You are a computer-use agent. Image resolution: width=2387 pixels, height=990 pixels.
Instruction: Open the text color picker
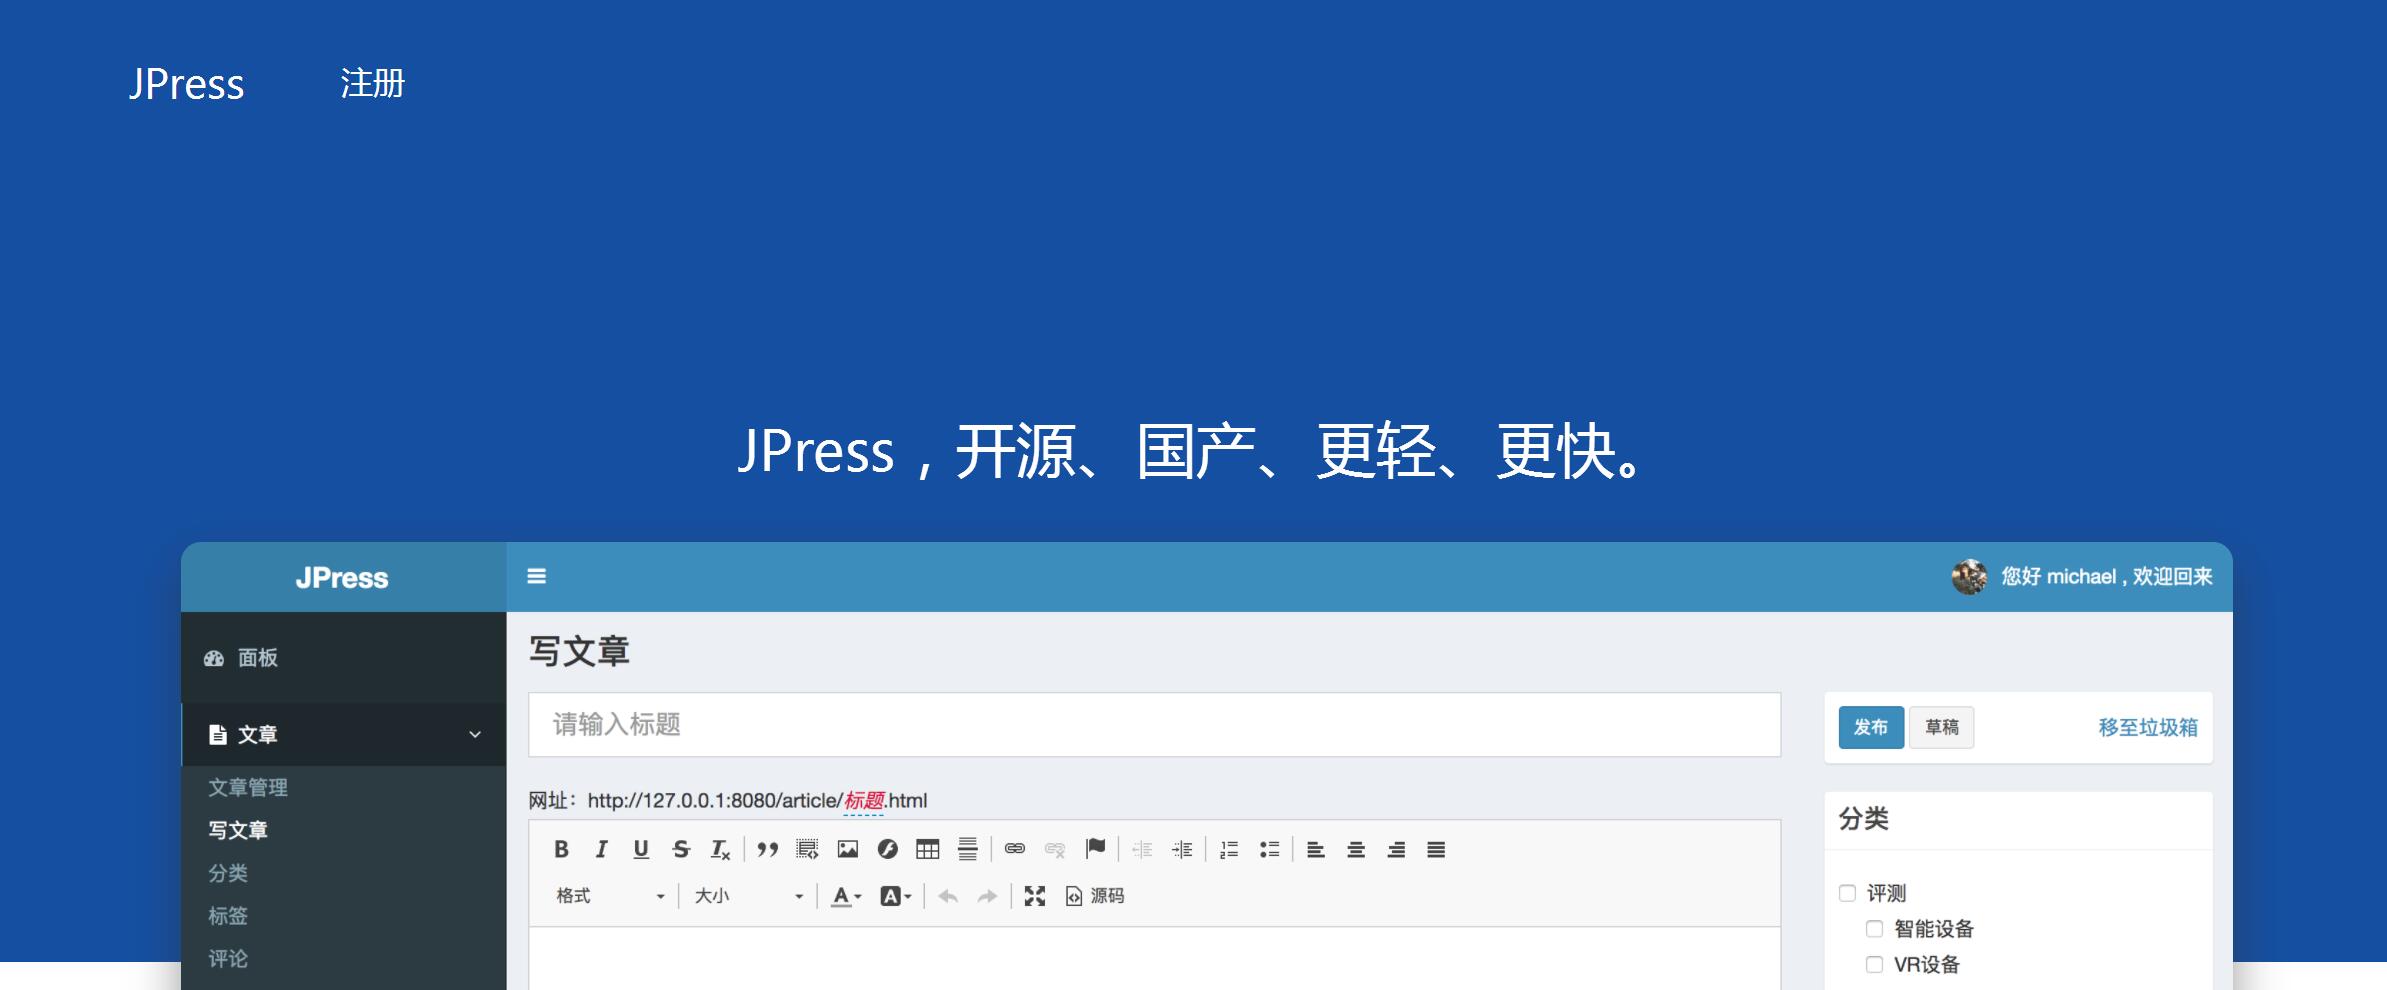tap(846, 896)
